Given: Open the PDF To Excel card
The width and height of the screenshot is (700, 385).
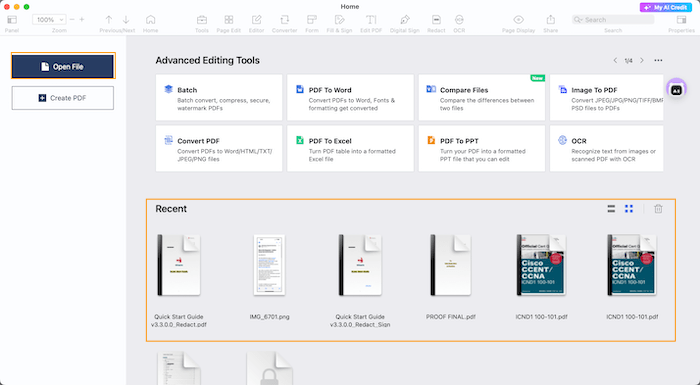Looking at the screenshot, I should (x=350, y=148).
